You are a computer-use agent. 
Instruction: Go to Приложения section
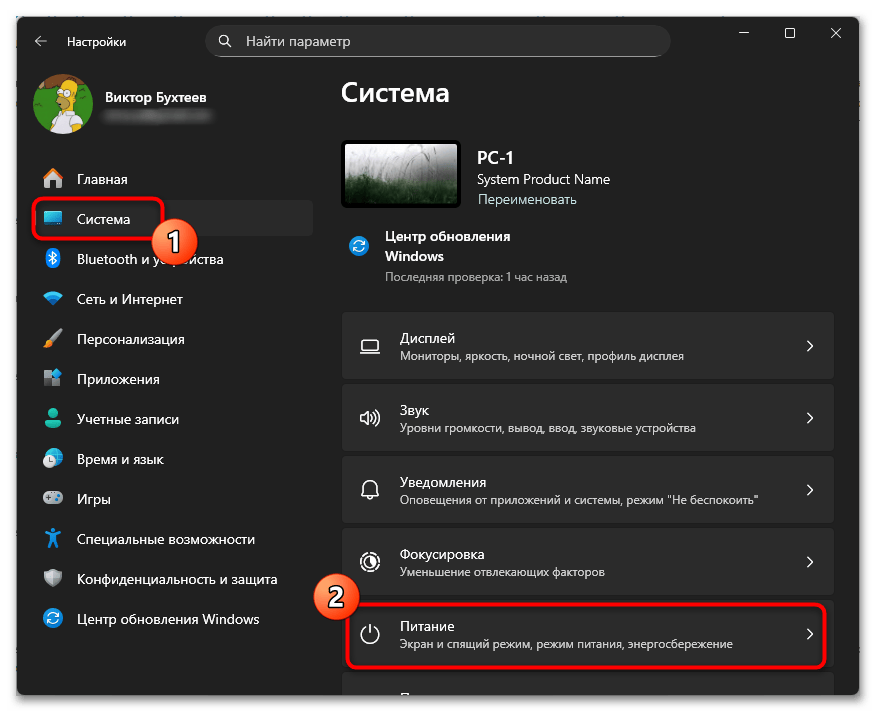click(x=173, y=379)
